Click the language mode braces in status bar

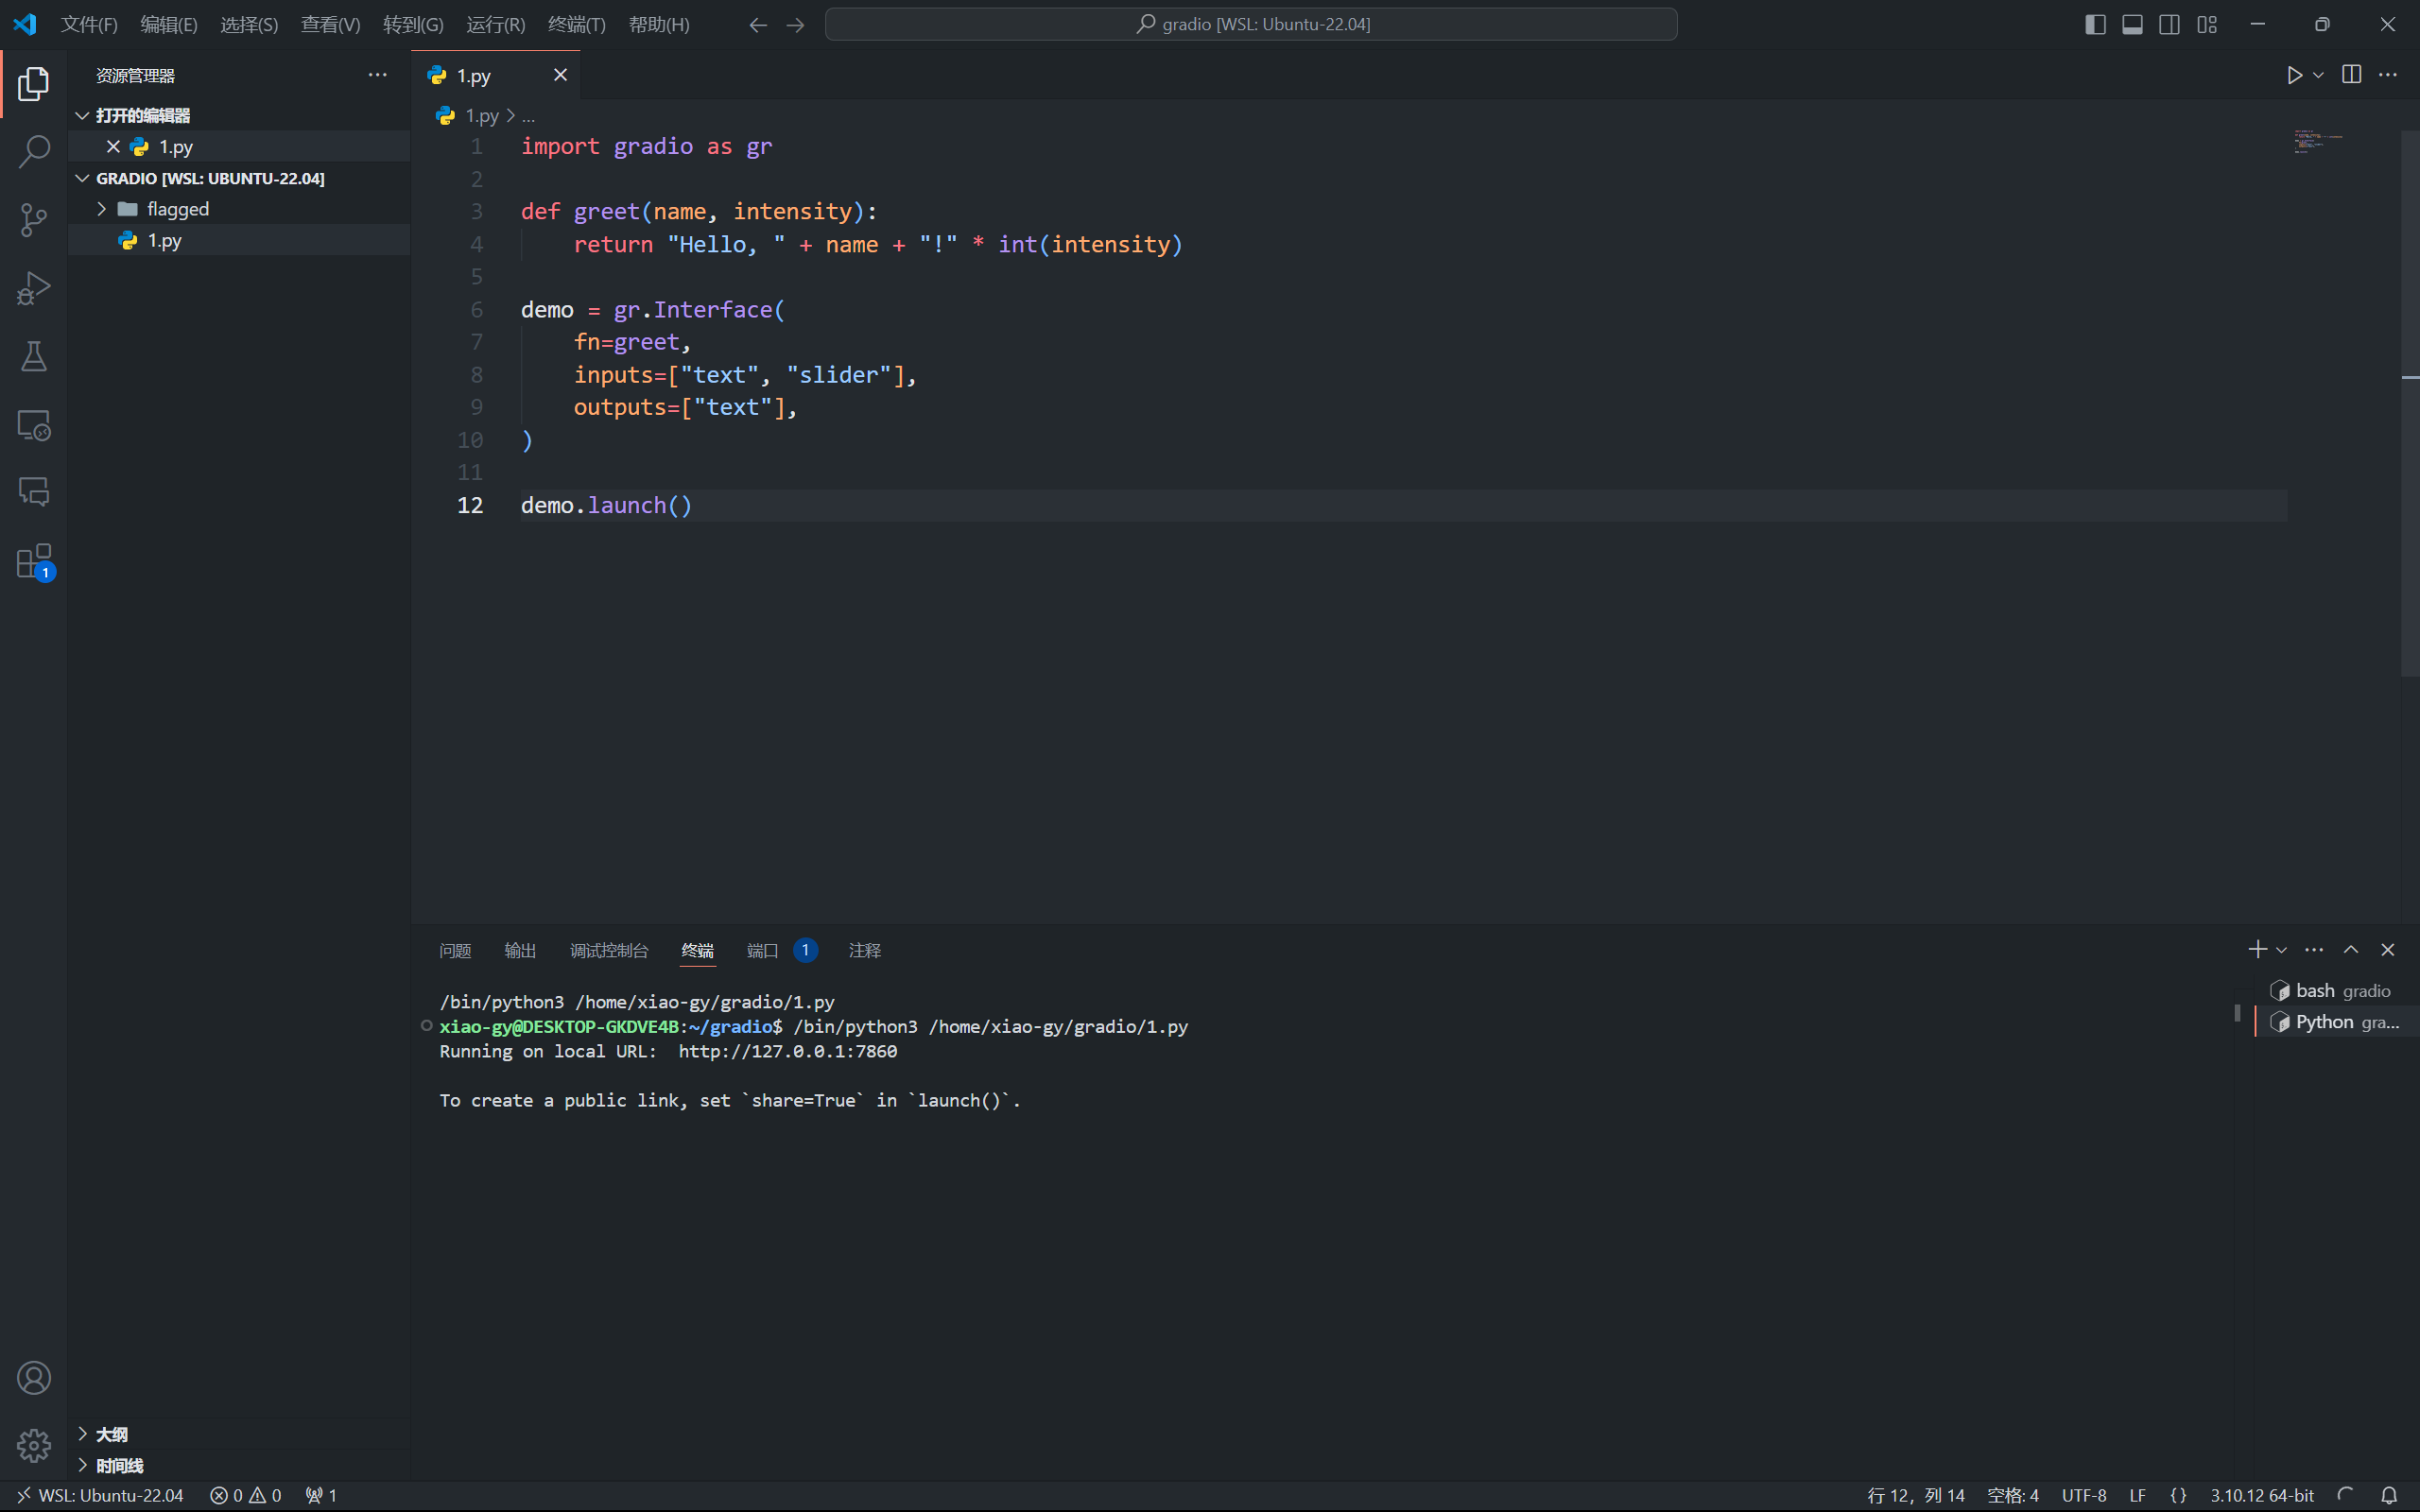pos(2178,1495)
